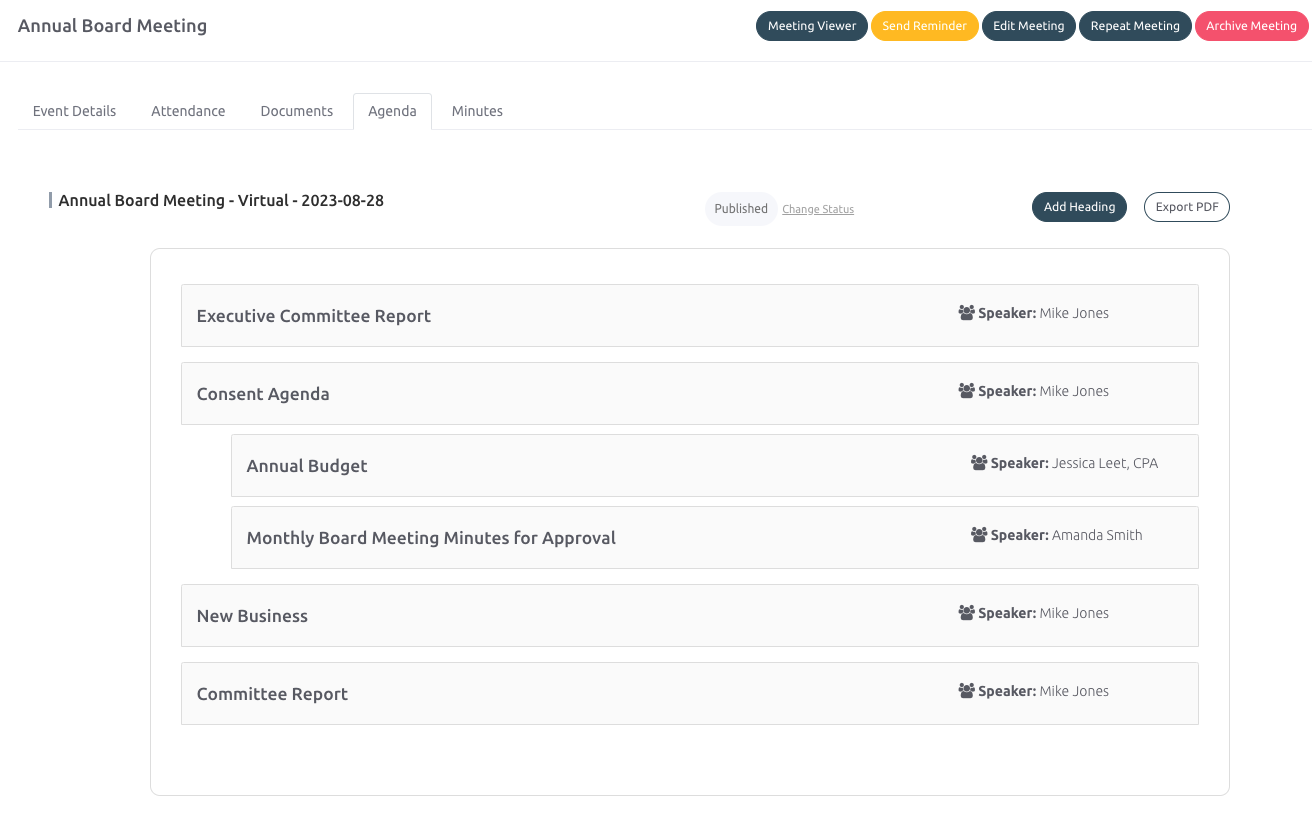Click the Change Status link
The image size is (1312, 818).
pos(817,209)
